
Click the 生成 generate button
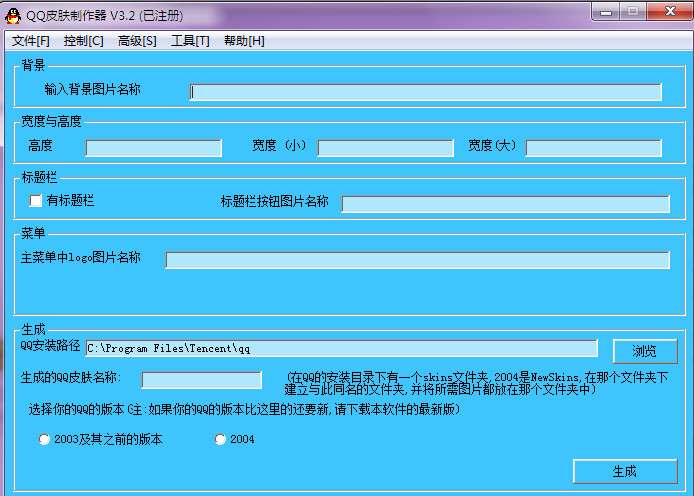[624, 471]
